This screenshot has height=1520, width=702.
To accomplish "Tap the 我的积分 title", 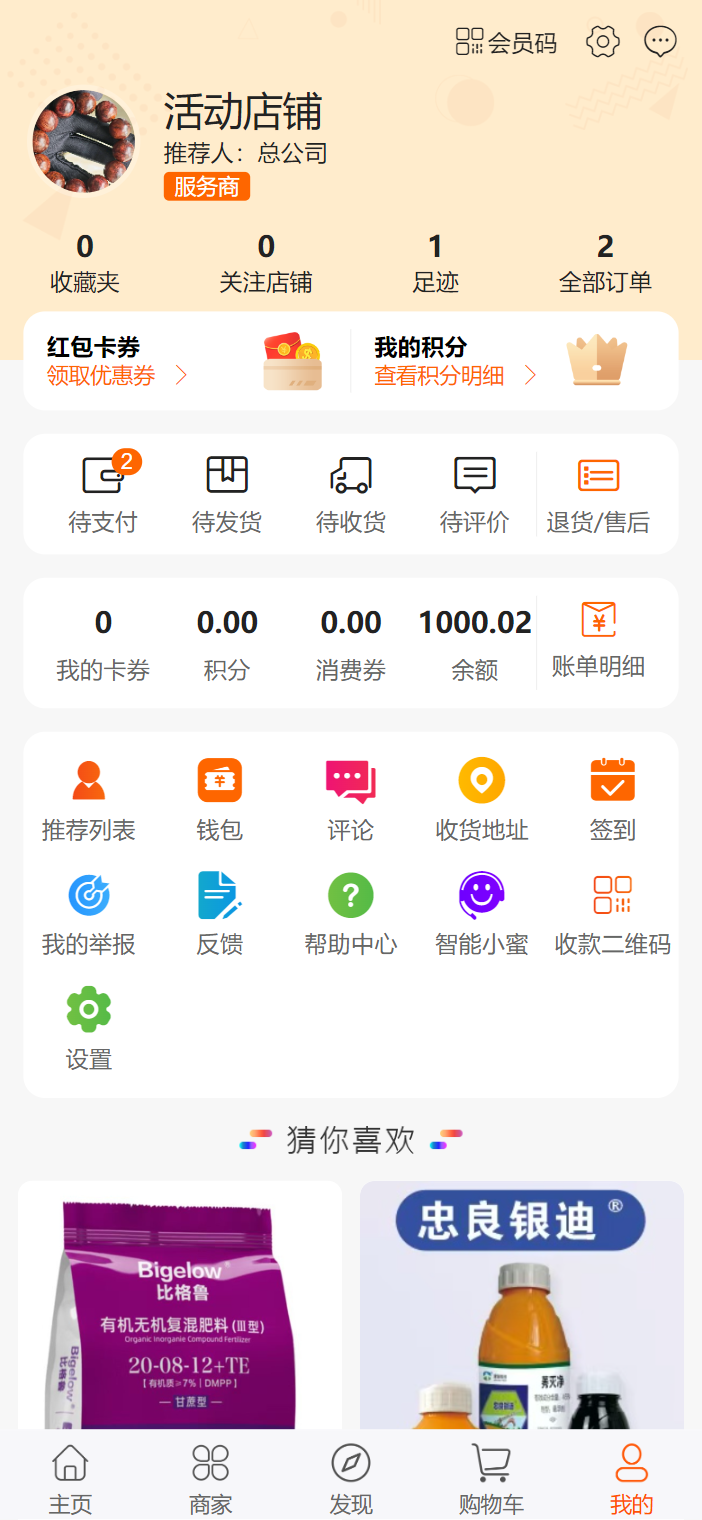I will click(421, 347).
